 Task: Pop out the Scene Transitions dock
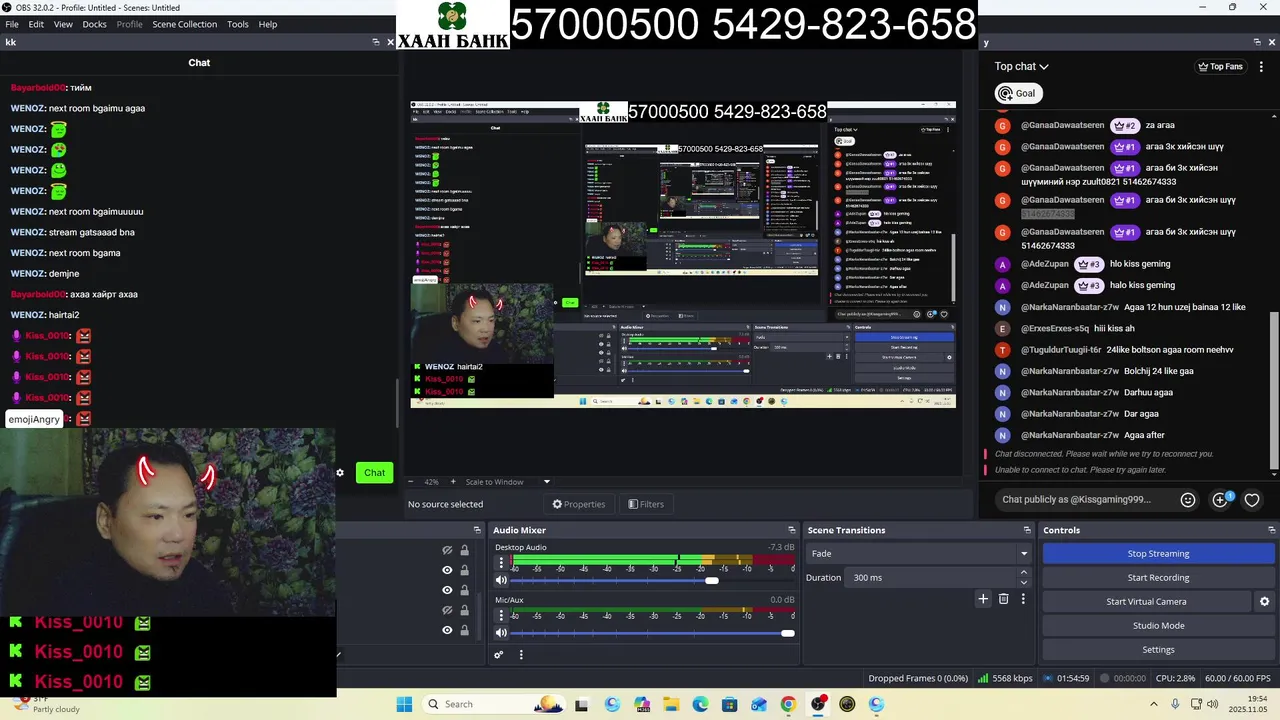click(x=1027, y=530)
